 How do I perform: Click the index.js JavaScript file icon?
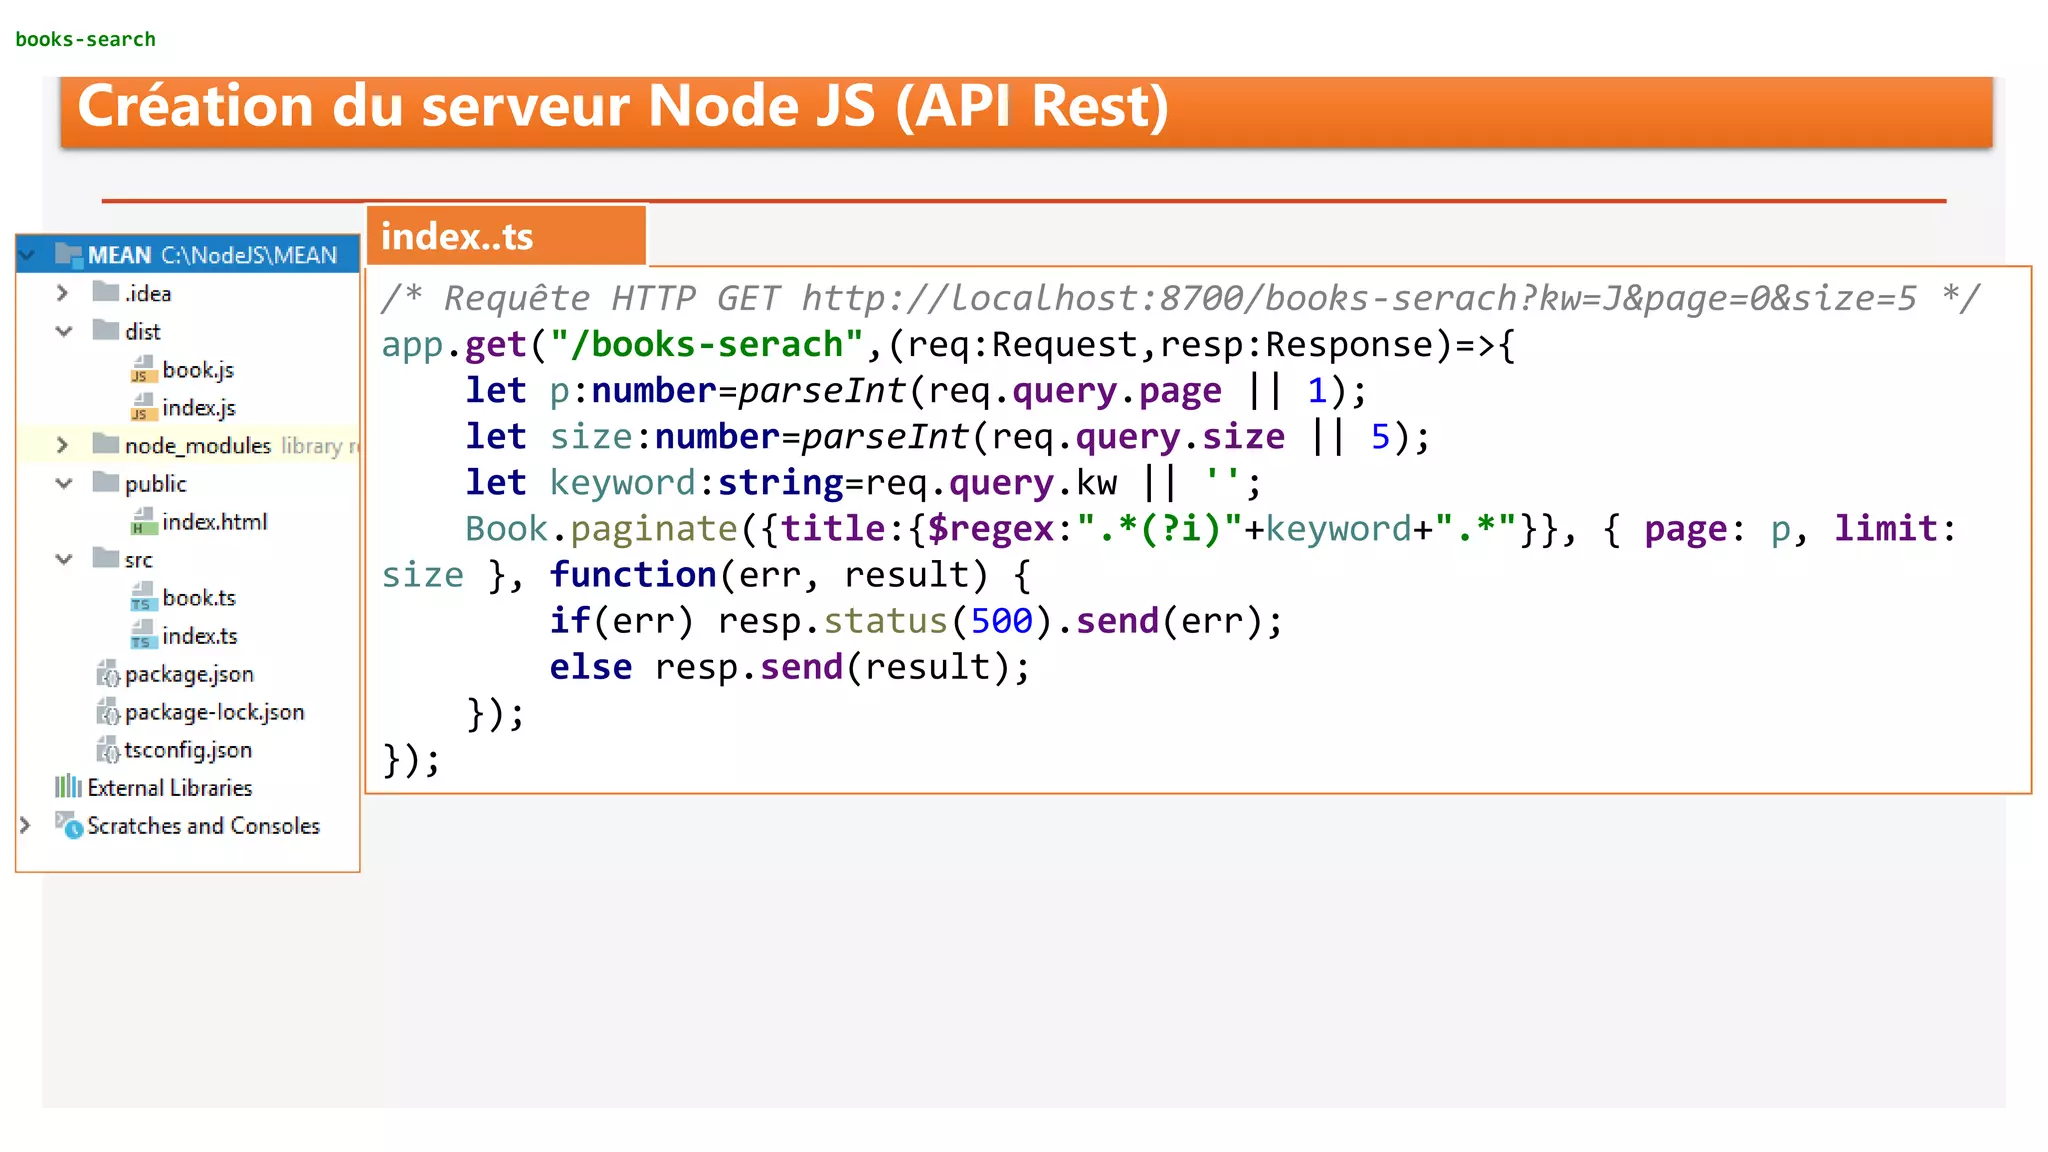(143, 407)
